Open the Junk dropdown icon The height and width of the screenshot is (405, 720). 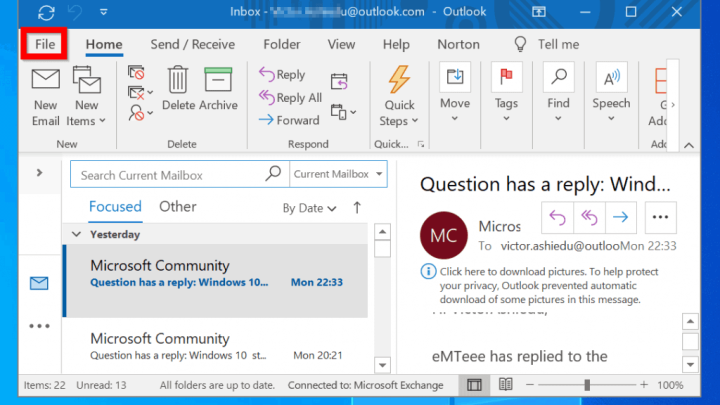(140, 113)
